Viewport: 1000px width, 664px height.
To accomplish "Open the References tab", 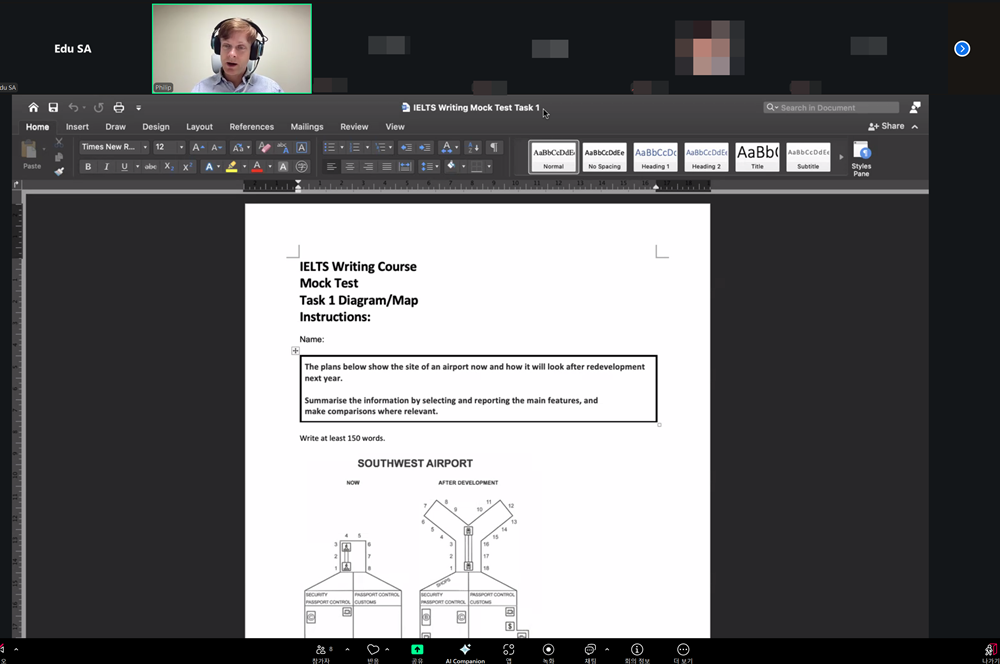I will pos(251,127).
